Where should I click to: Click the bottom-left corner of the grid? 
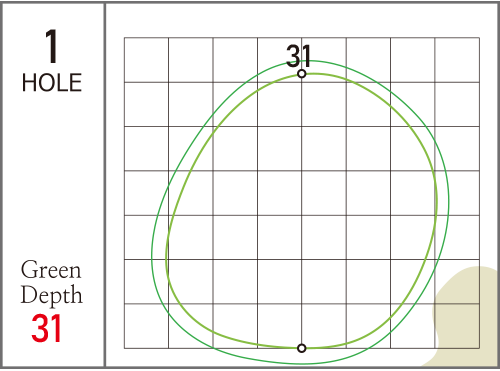[x=124, y=348]
